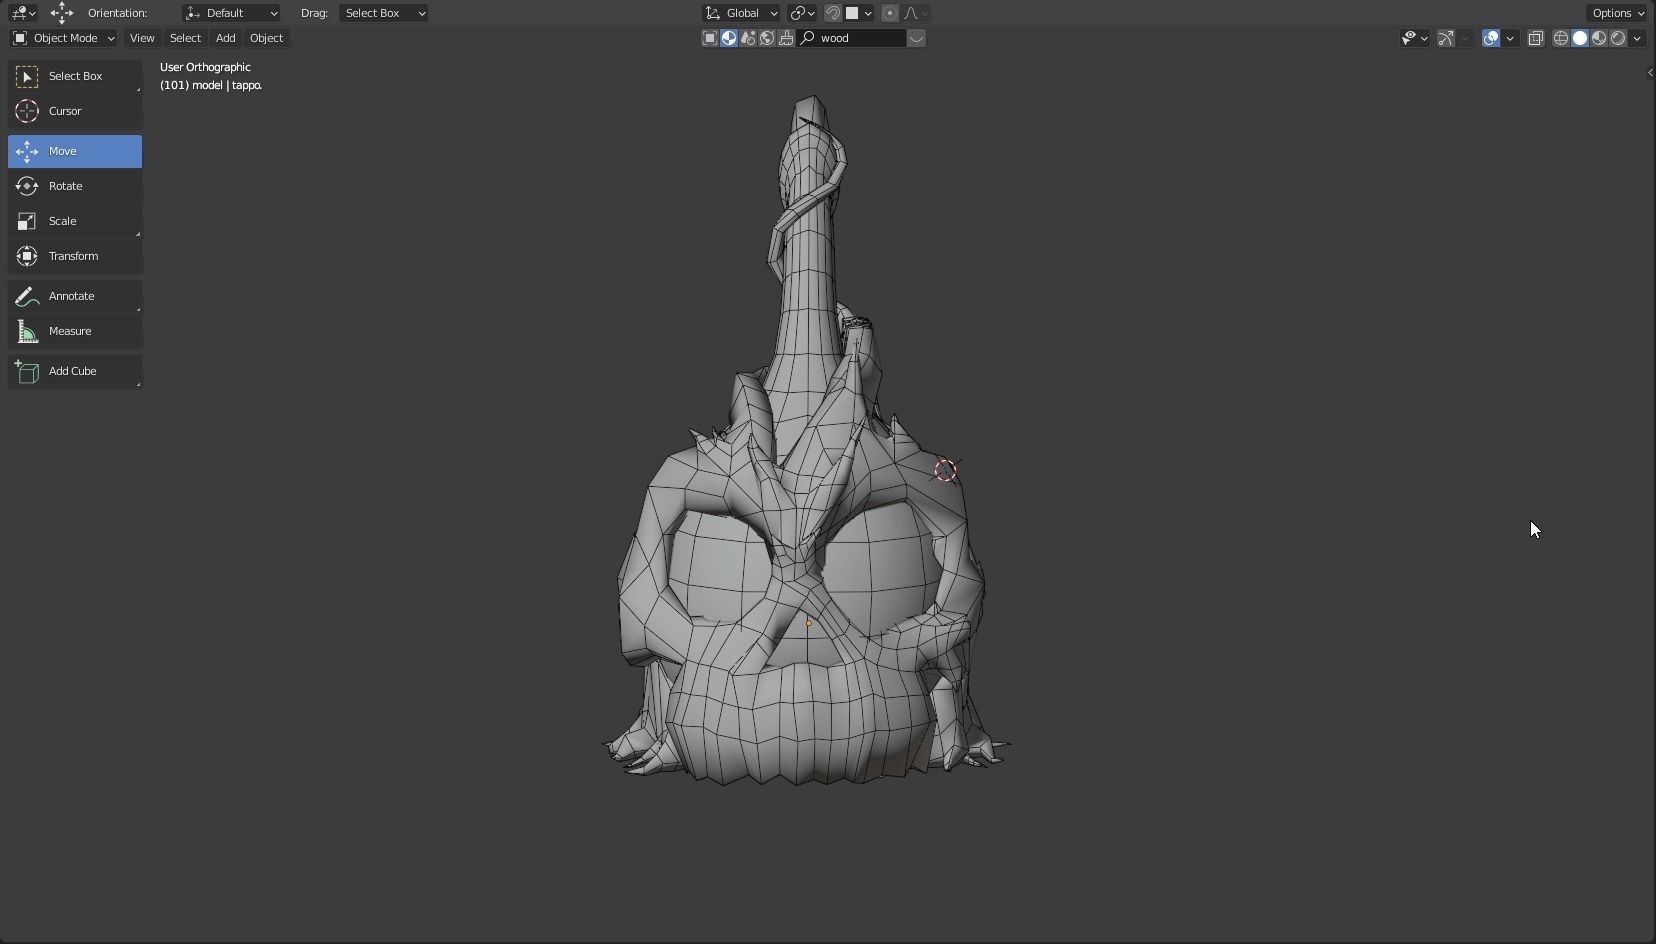Open the Default orientation dropdown

point(231,13)
